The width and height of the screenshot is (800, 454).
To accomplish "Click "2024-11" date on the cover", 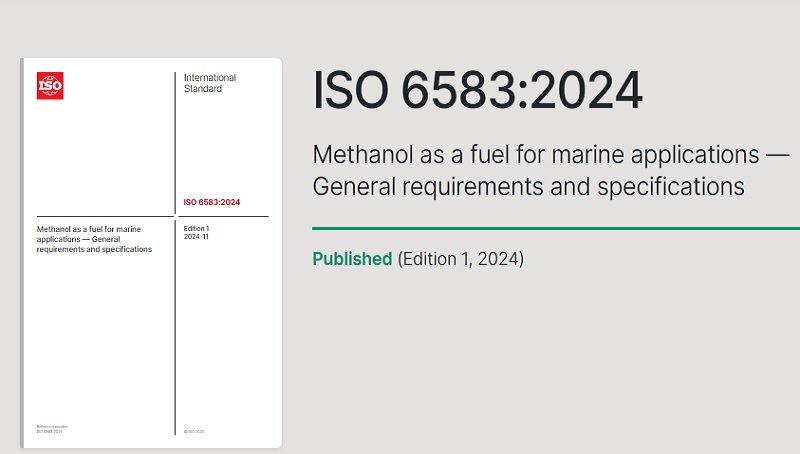I will tap(197, 239).
